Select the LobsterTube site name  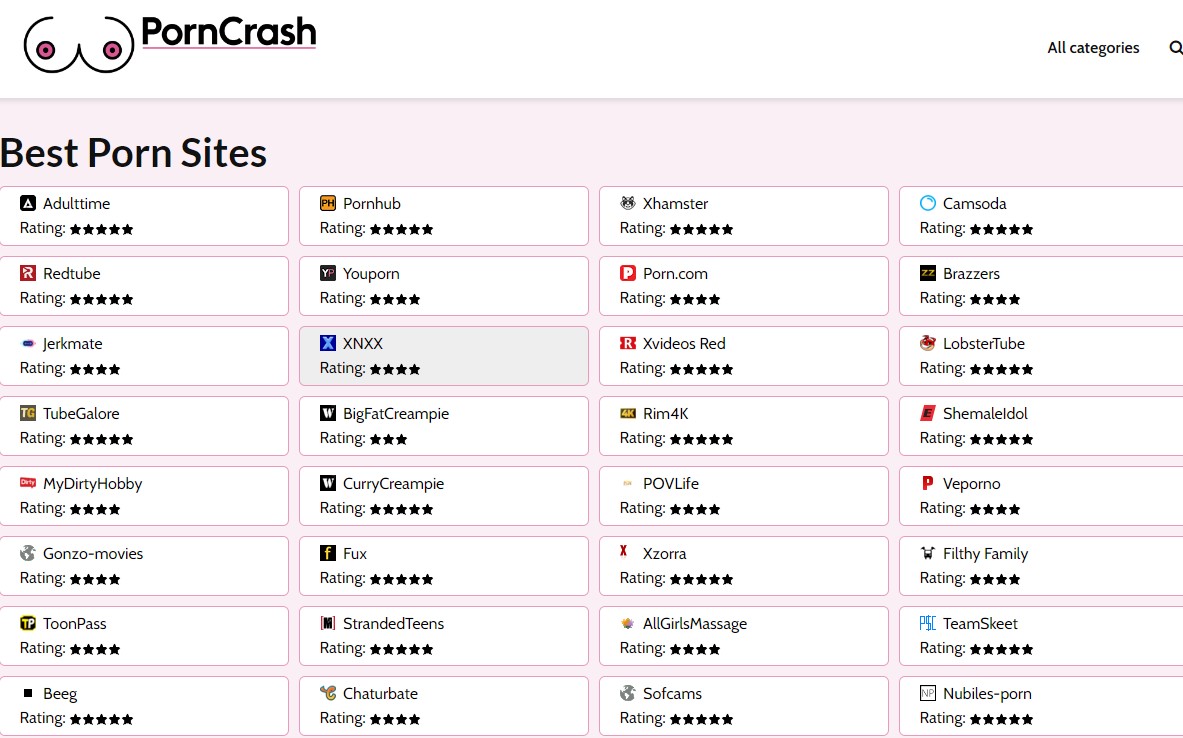[x=984, y=343]
